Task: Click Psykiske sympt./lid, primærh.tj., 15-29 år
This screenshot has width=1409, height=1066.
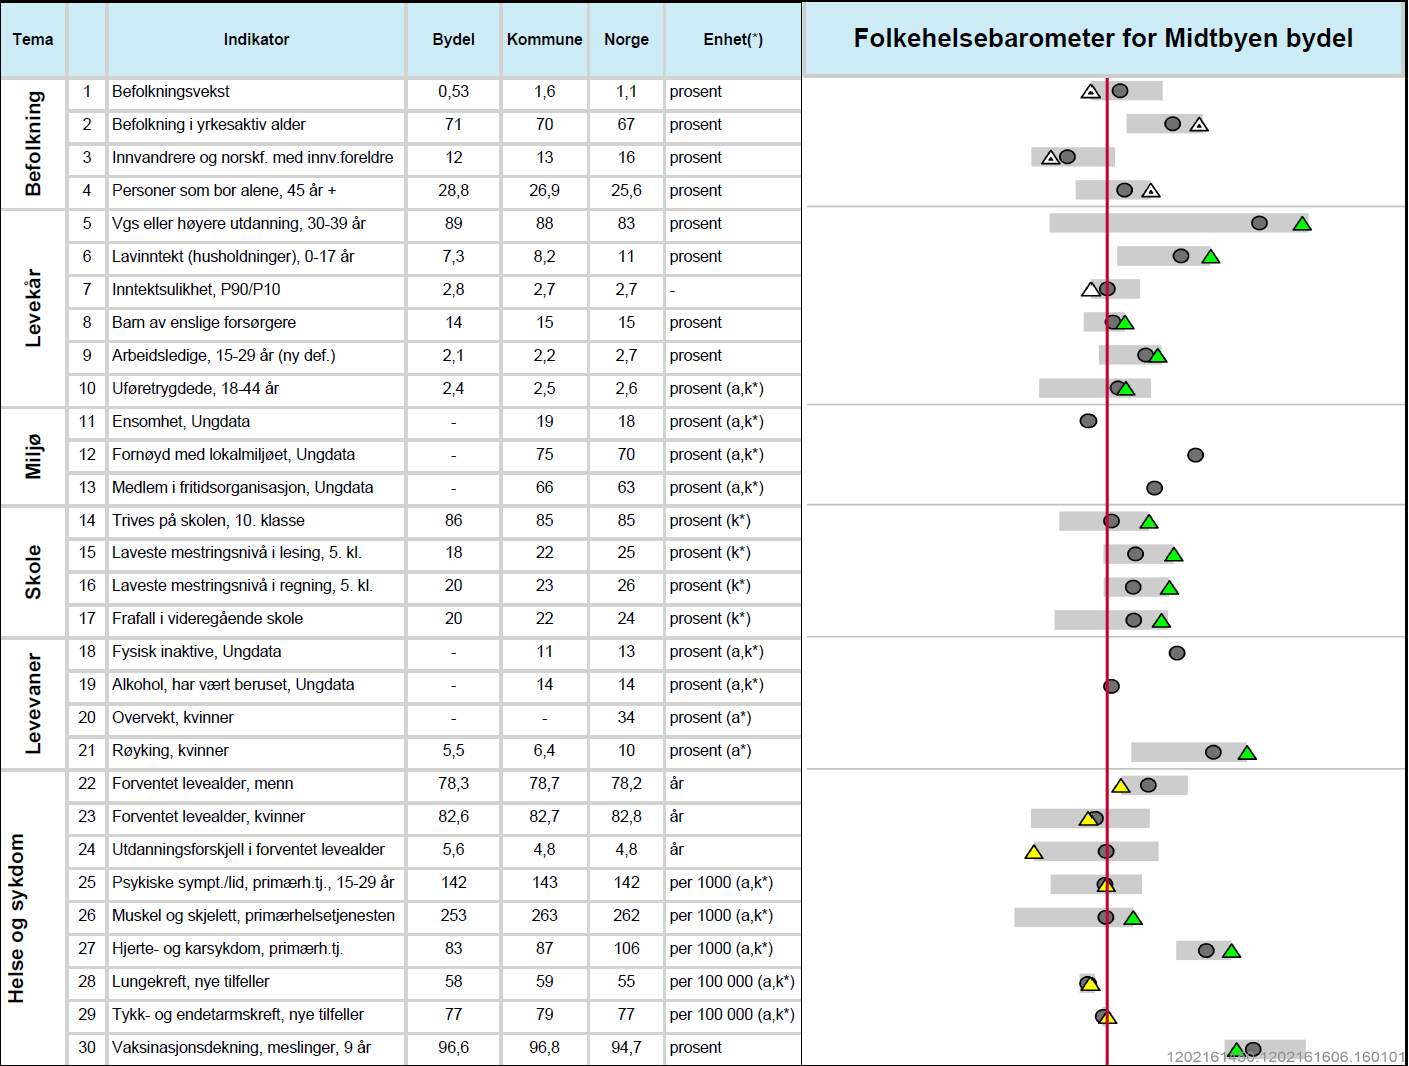Action: 254,883
